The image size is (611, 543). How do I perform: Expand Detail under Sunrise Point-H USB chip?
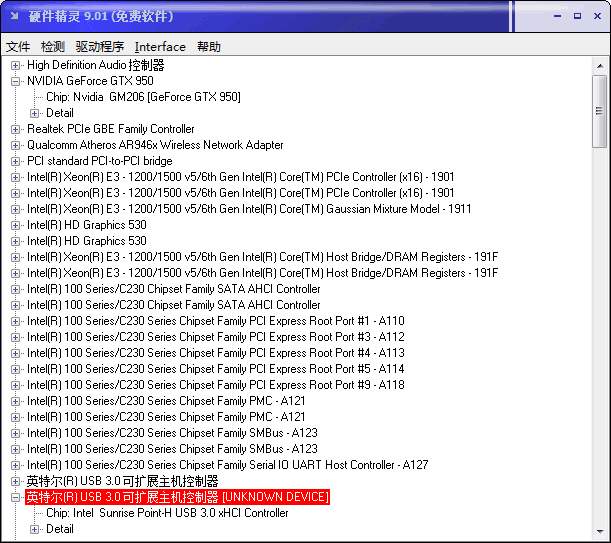[x=34, y=529]
